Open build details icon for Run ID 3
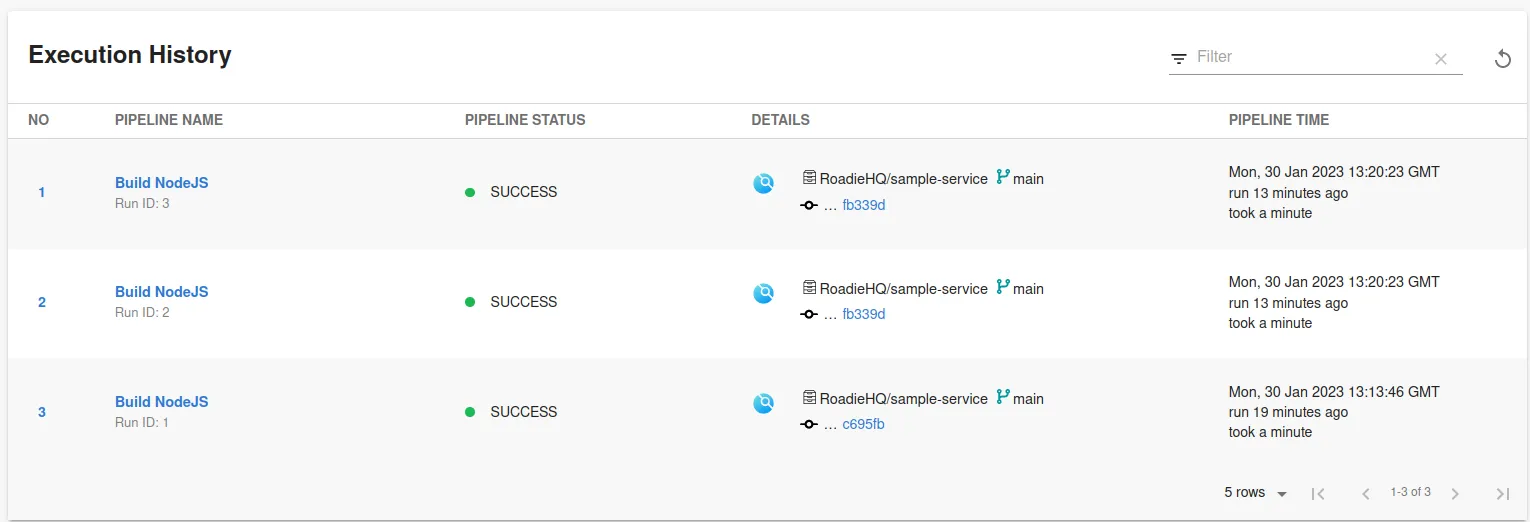Viewport: 1530px width, 522px height. (x=763, y=184)
